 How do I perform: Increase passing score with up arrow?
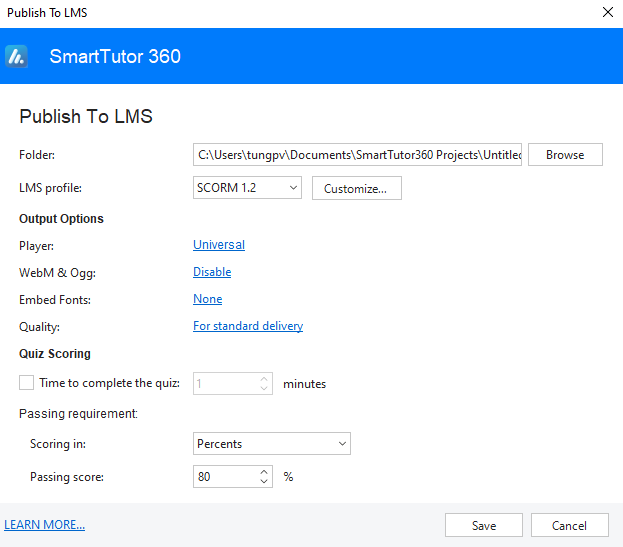(x=264, y=472)
